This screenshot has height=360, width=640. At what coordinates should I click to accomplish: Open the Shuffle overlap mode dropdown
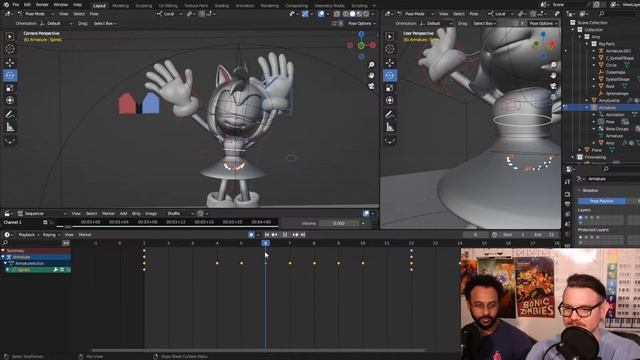tap(179, 213)
